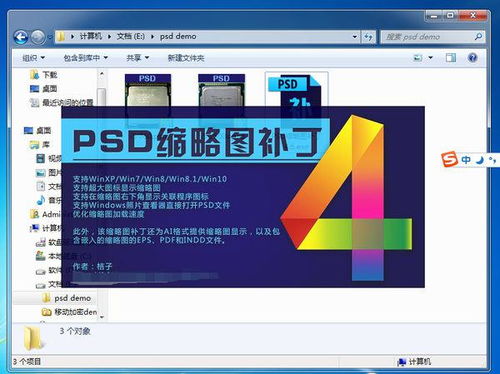This screenshot has height=374, width=500.
Task: Select the second PSD thumbnail with silver chip
Action: (221, 90)
